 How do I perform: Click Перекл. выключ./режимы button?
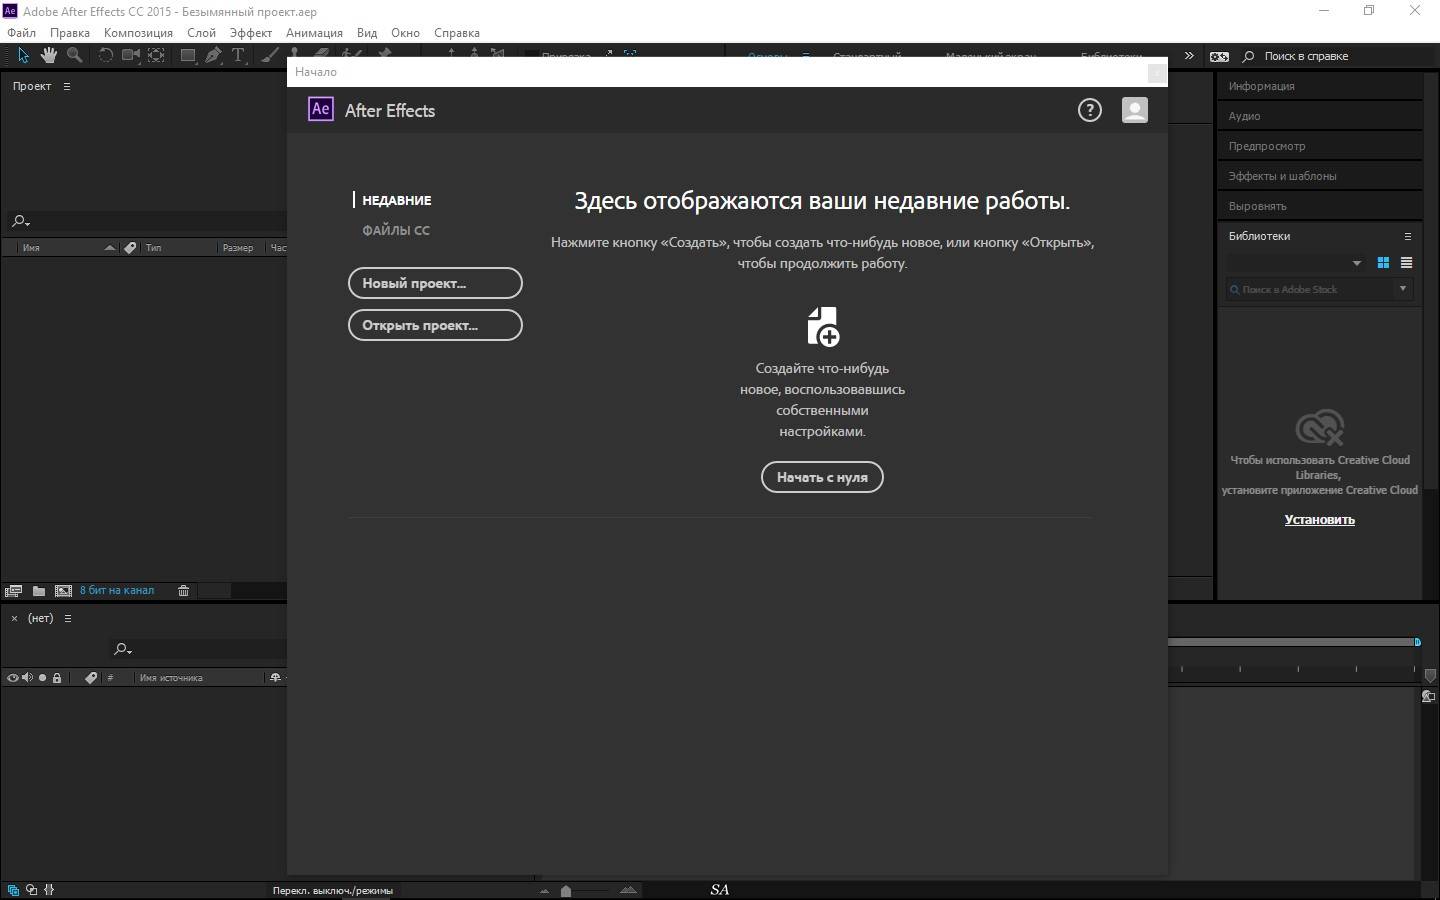pyautogui.click(x=333, y=890)
